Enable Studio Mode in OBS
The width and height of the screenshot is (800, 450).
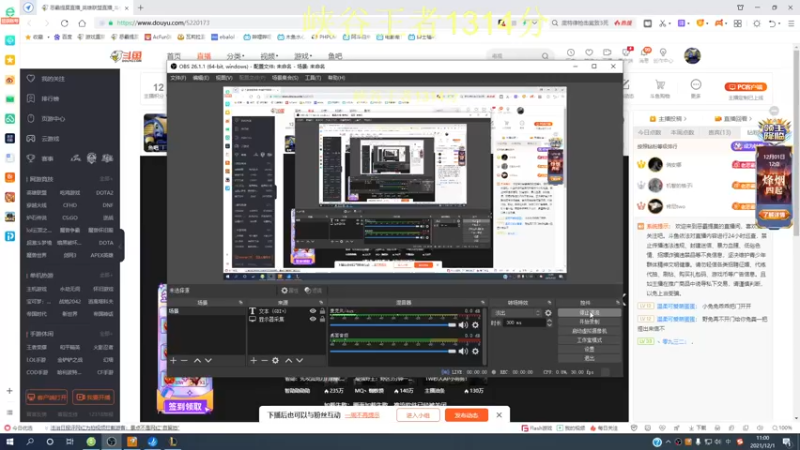(589, 340)
